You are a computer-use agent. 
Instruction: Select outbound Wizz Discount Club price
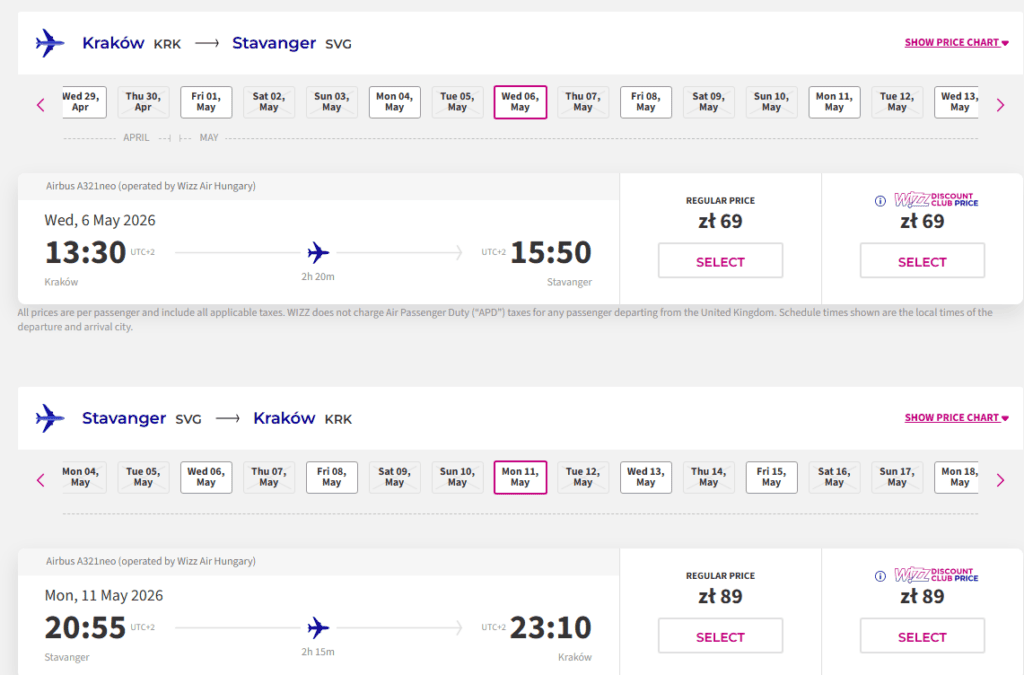click(922, 262)
